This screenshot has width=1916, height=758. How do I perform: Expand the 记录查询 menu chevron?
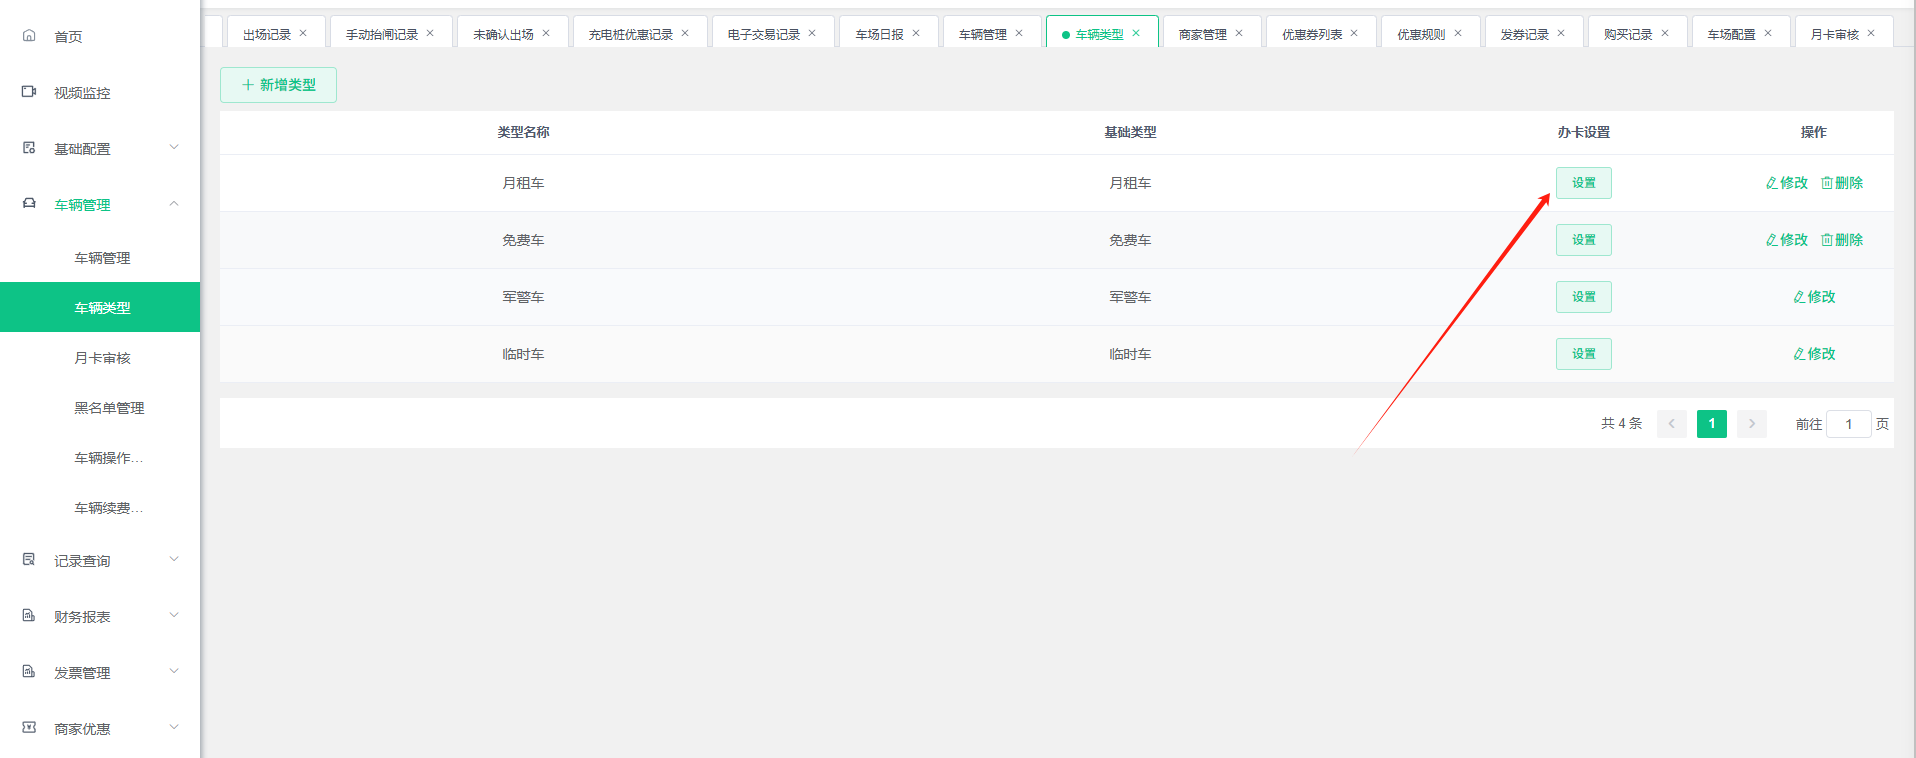pyautogui.click(x=174, y=559)
